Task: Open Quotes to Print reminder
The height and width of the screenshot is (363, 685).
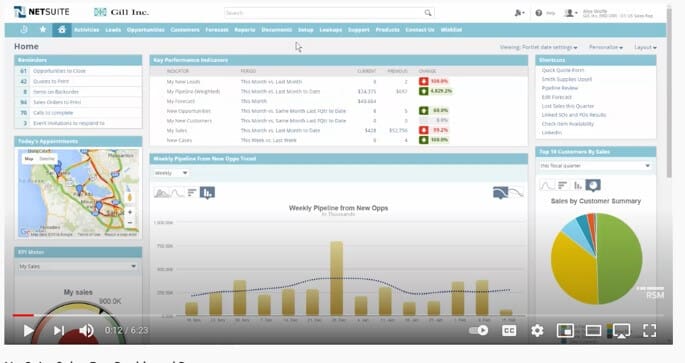Action: click(51, 81)
